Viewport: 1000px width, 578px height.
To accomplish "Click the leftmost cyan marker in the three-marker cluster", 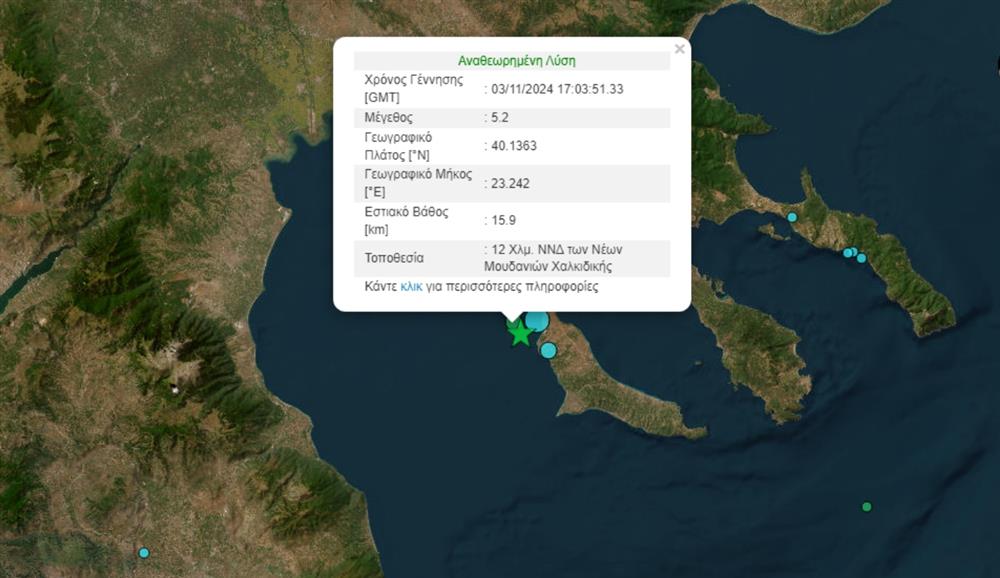I will pos(847,253).
